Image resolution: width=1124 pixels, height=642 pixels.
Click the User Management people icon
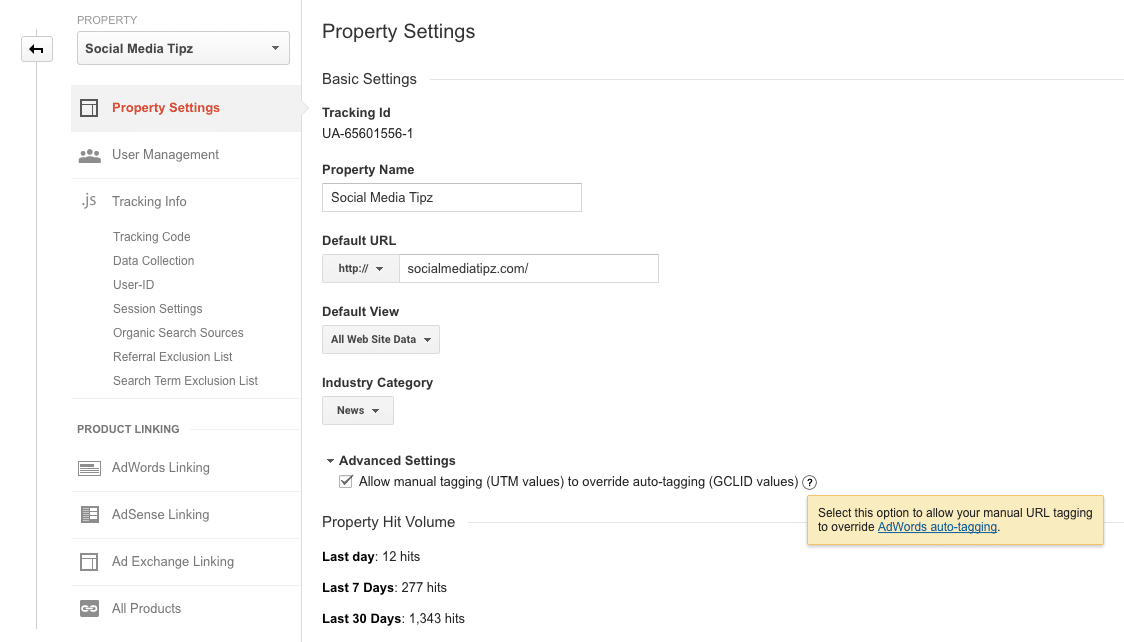tap(90, 155)
